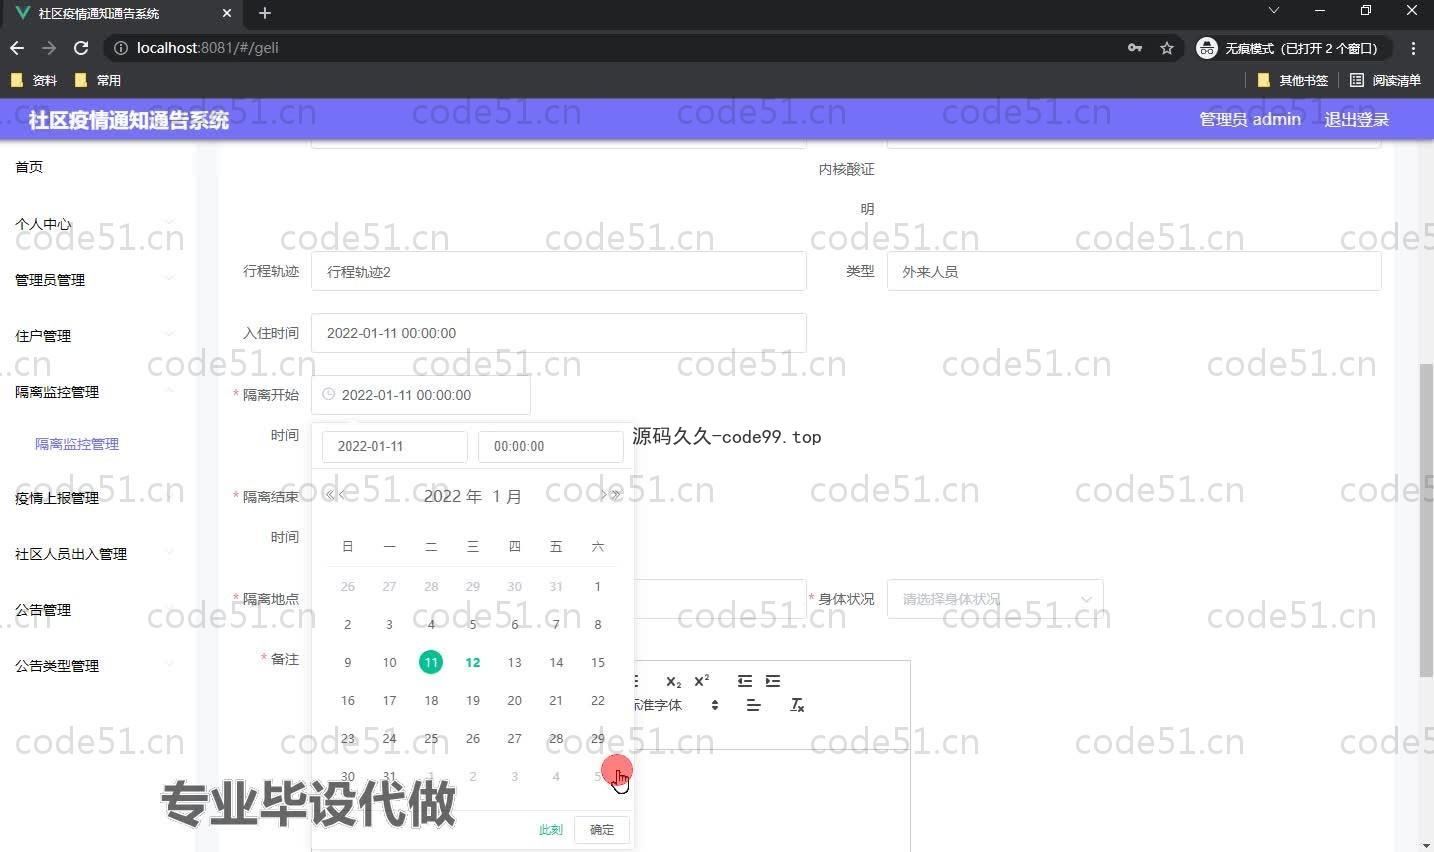Reload the browser page
Image resolution: width=1434 pixels, height=852 pixels.
81,48
